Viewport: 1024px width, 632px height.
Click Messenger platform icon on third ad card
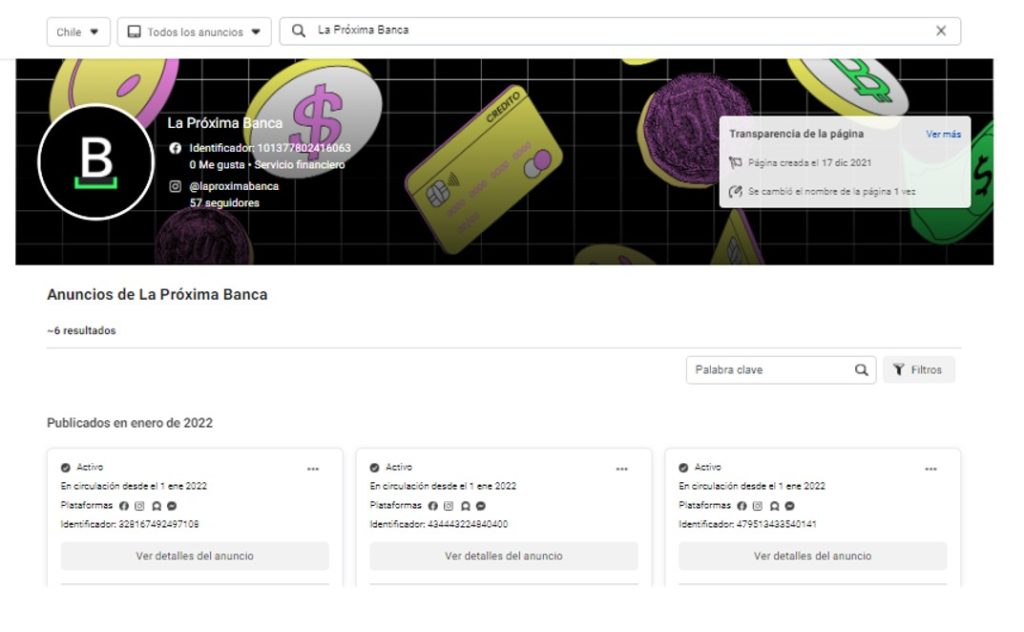click(x=790, y=506)
